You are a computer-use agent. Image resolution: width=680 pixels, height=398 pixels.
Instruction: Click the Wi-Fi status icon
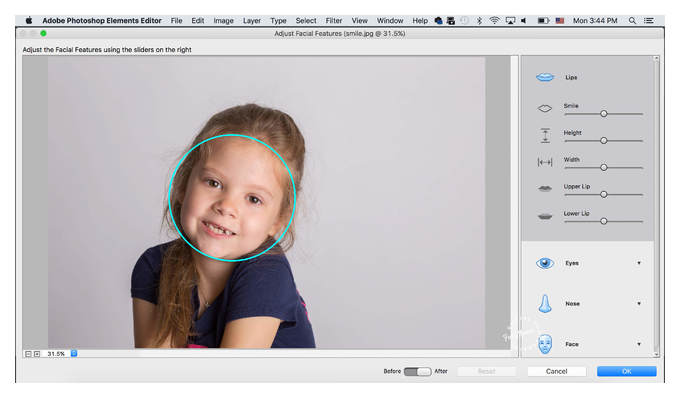494,20
